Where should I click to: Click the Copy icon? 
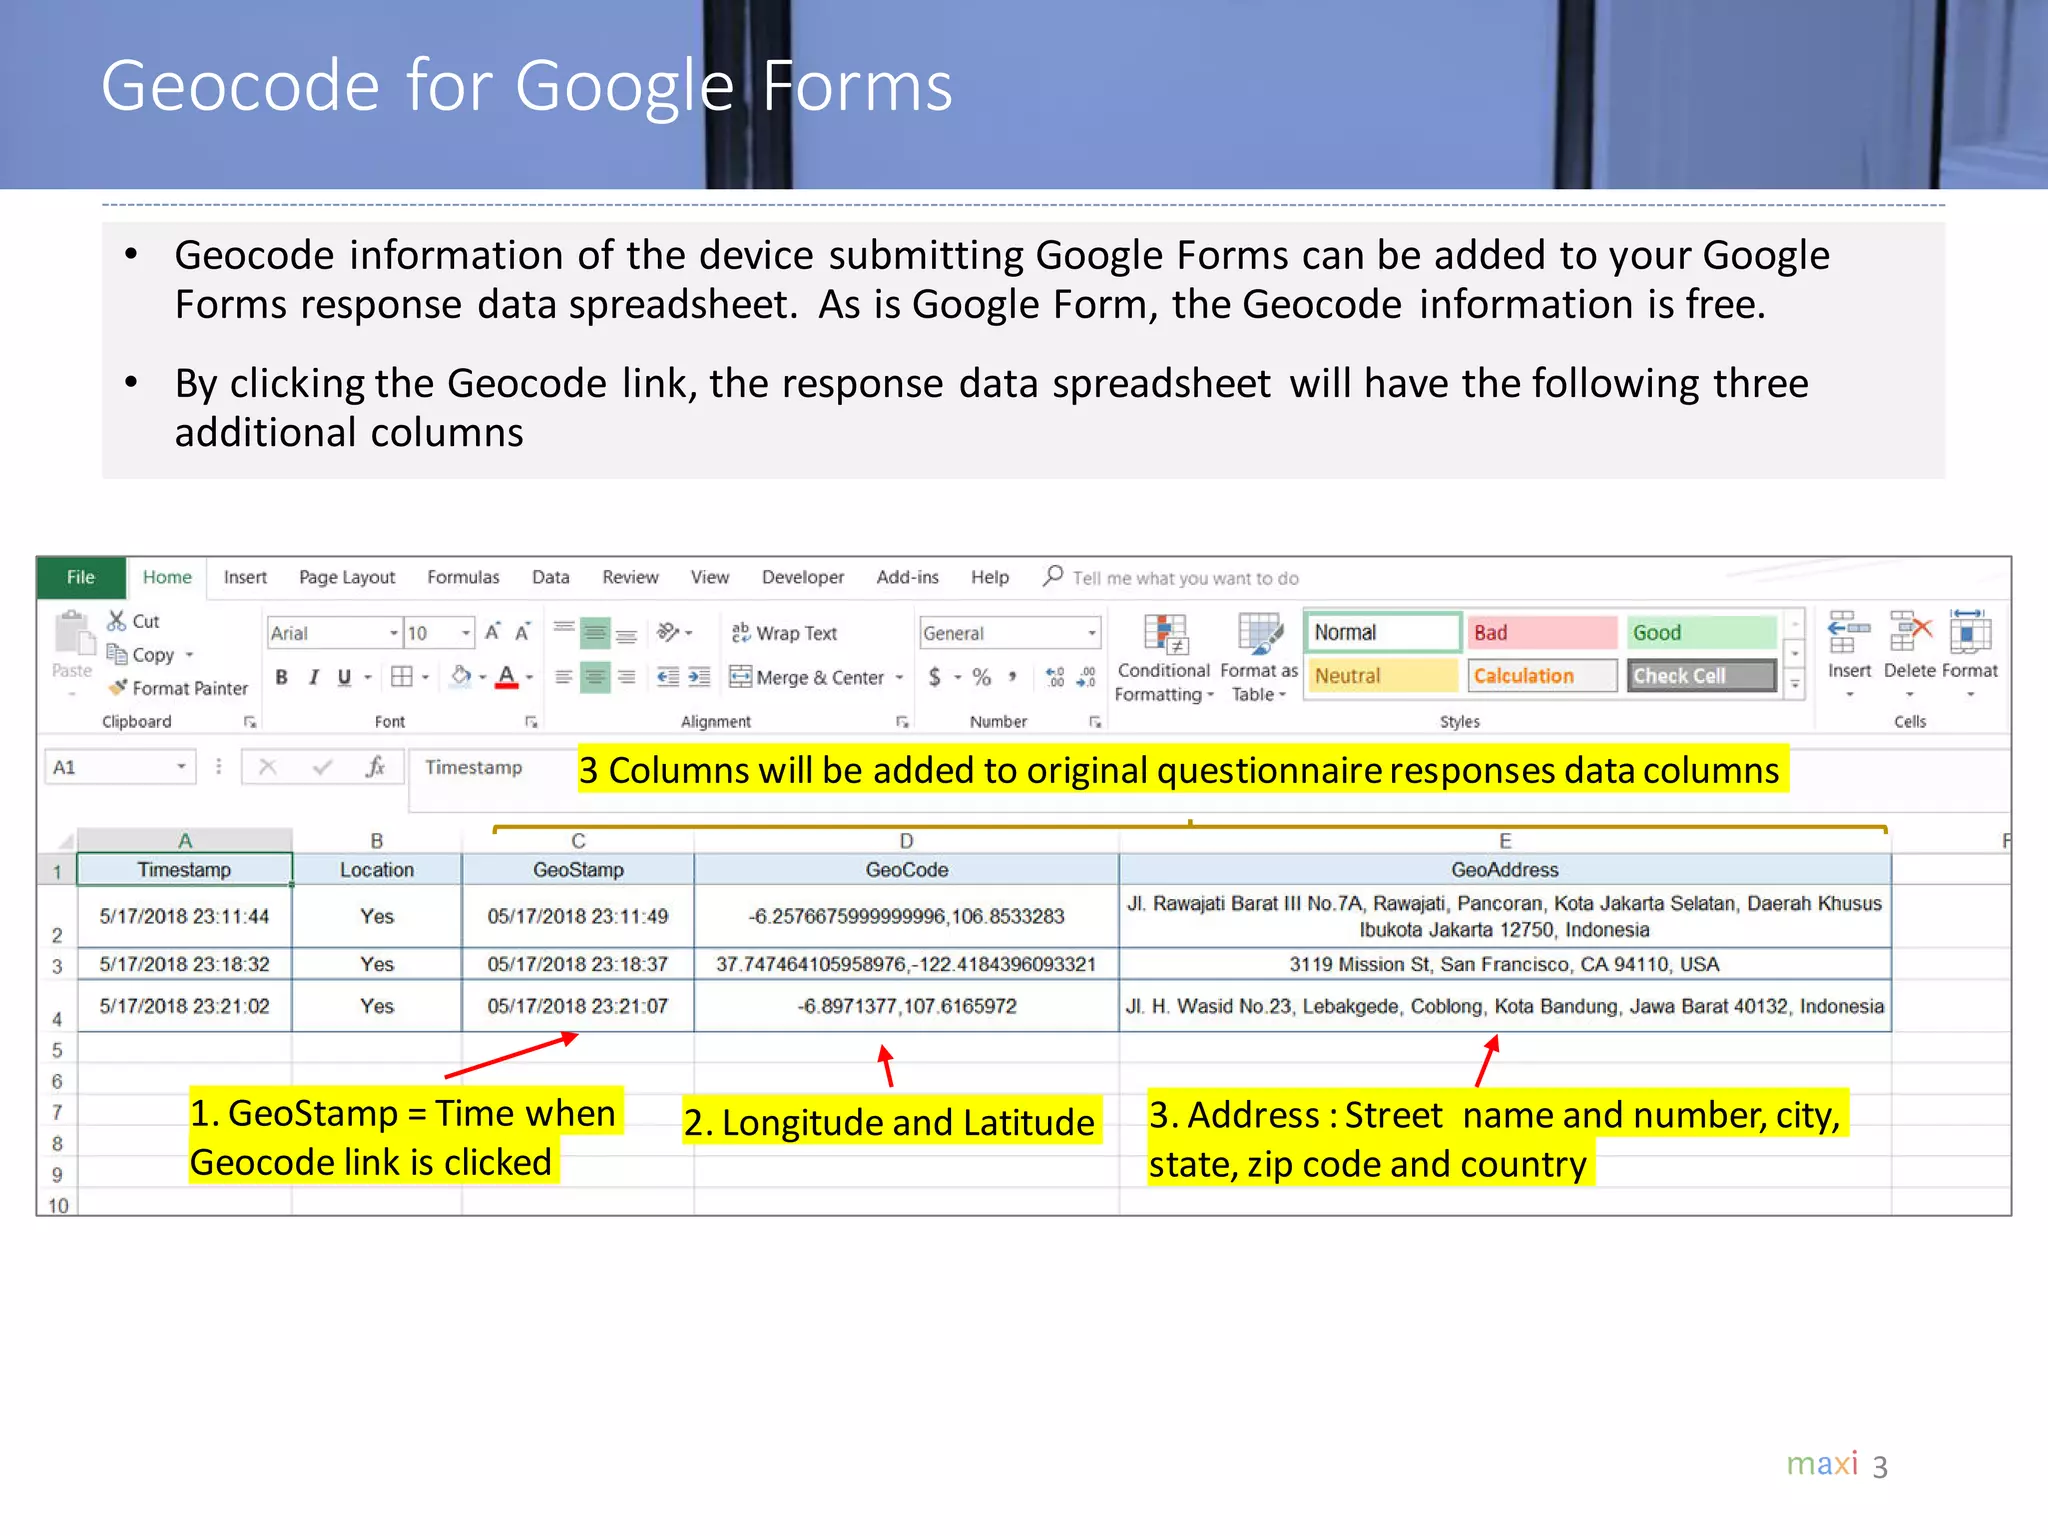pyautogui.click(x=118, y=655)
